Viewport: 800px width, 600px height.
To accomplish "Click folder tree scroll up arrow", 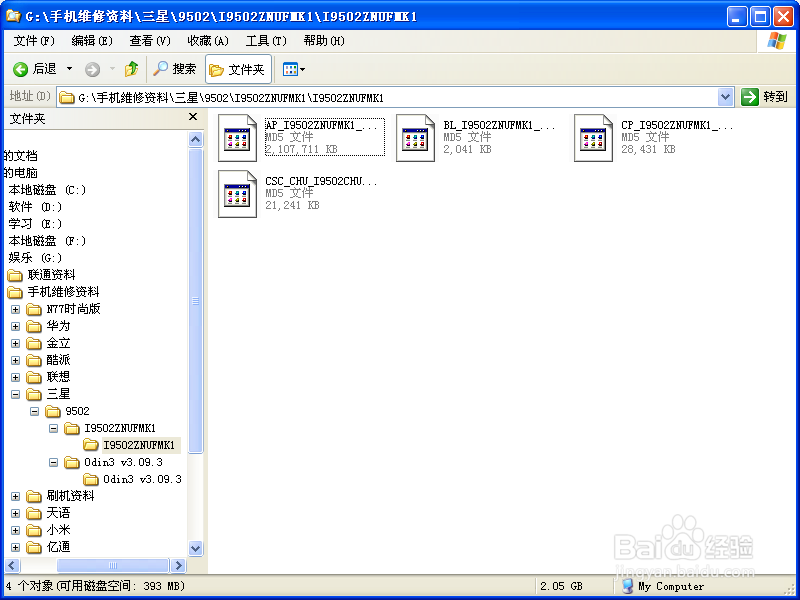I will [x=195, y=139].
